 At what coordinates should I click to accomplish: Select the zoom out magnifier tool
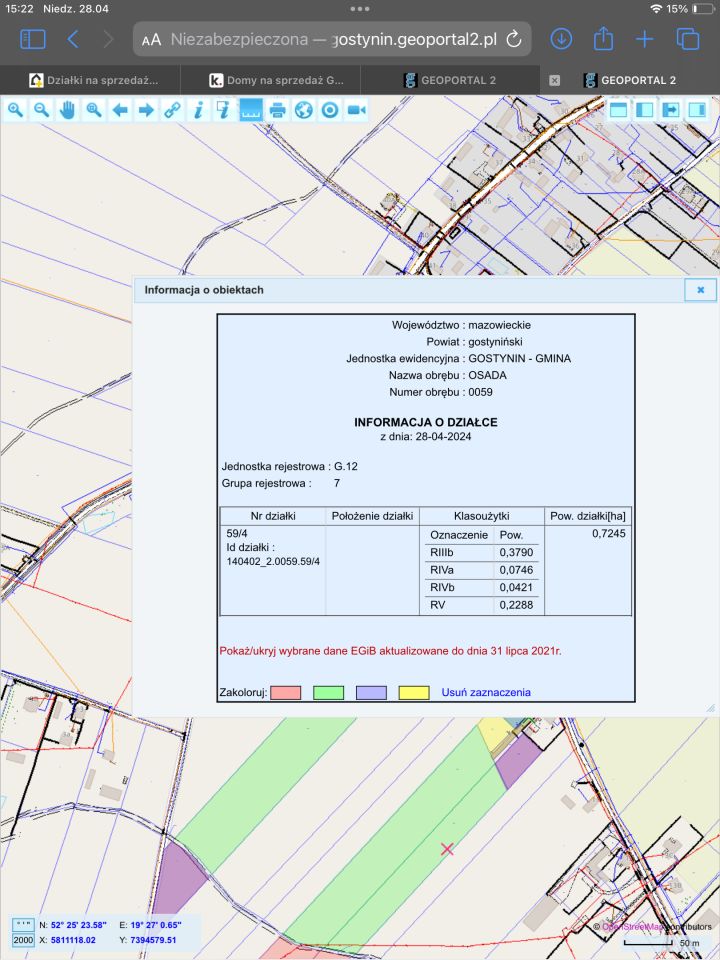tap(42, 110)
